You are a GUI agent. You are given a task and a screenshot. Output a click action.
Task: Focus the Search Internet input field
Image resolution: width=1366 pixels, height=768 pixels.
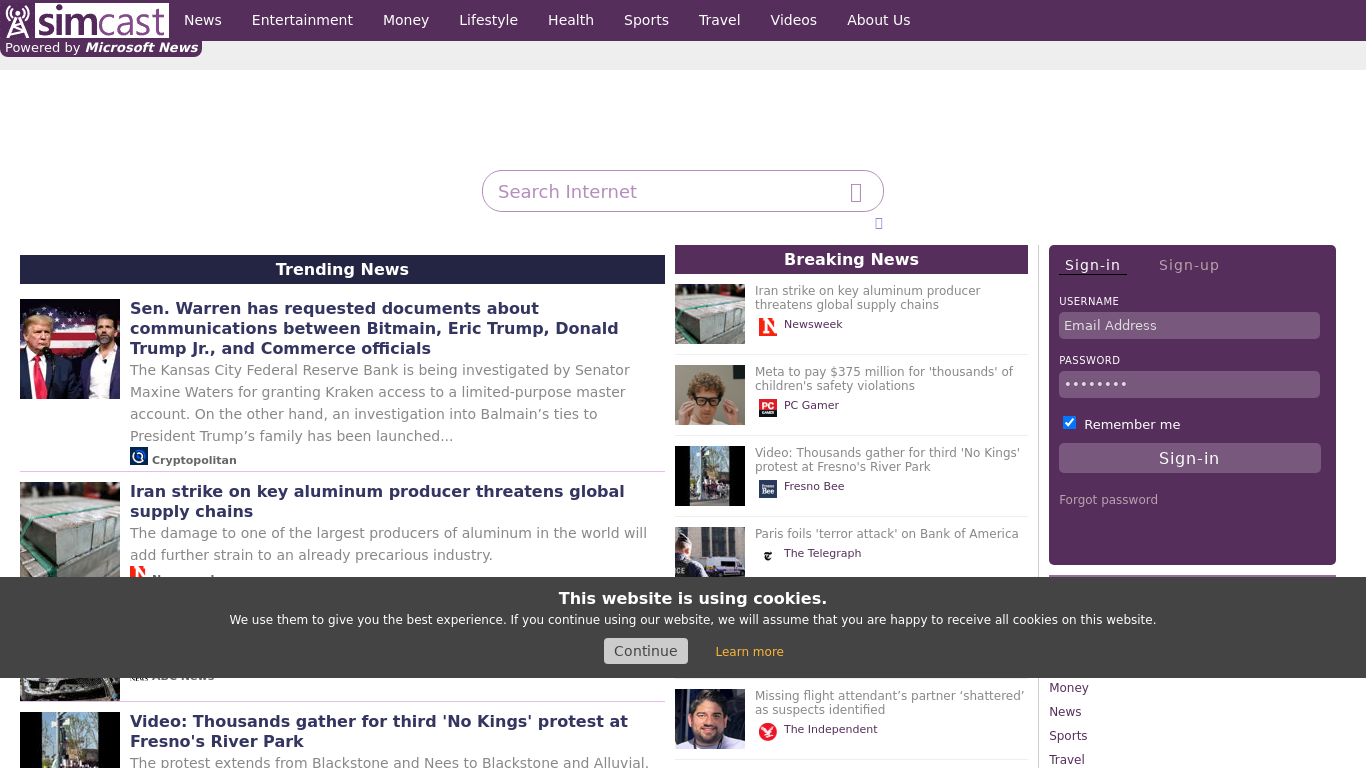(x=665, y=192)
